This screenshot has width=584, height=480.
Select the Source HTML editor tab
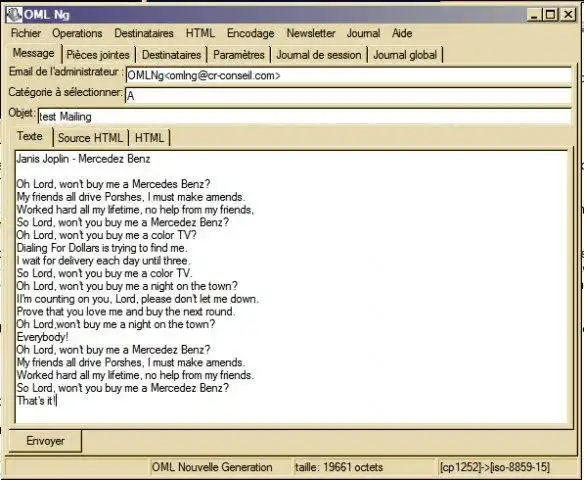pyautogui.click(x=90, y=138)
